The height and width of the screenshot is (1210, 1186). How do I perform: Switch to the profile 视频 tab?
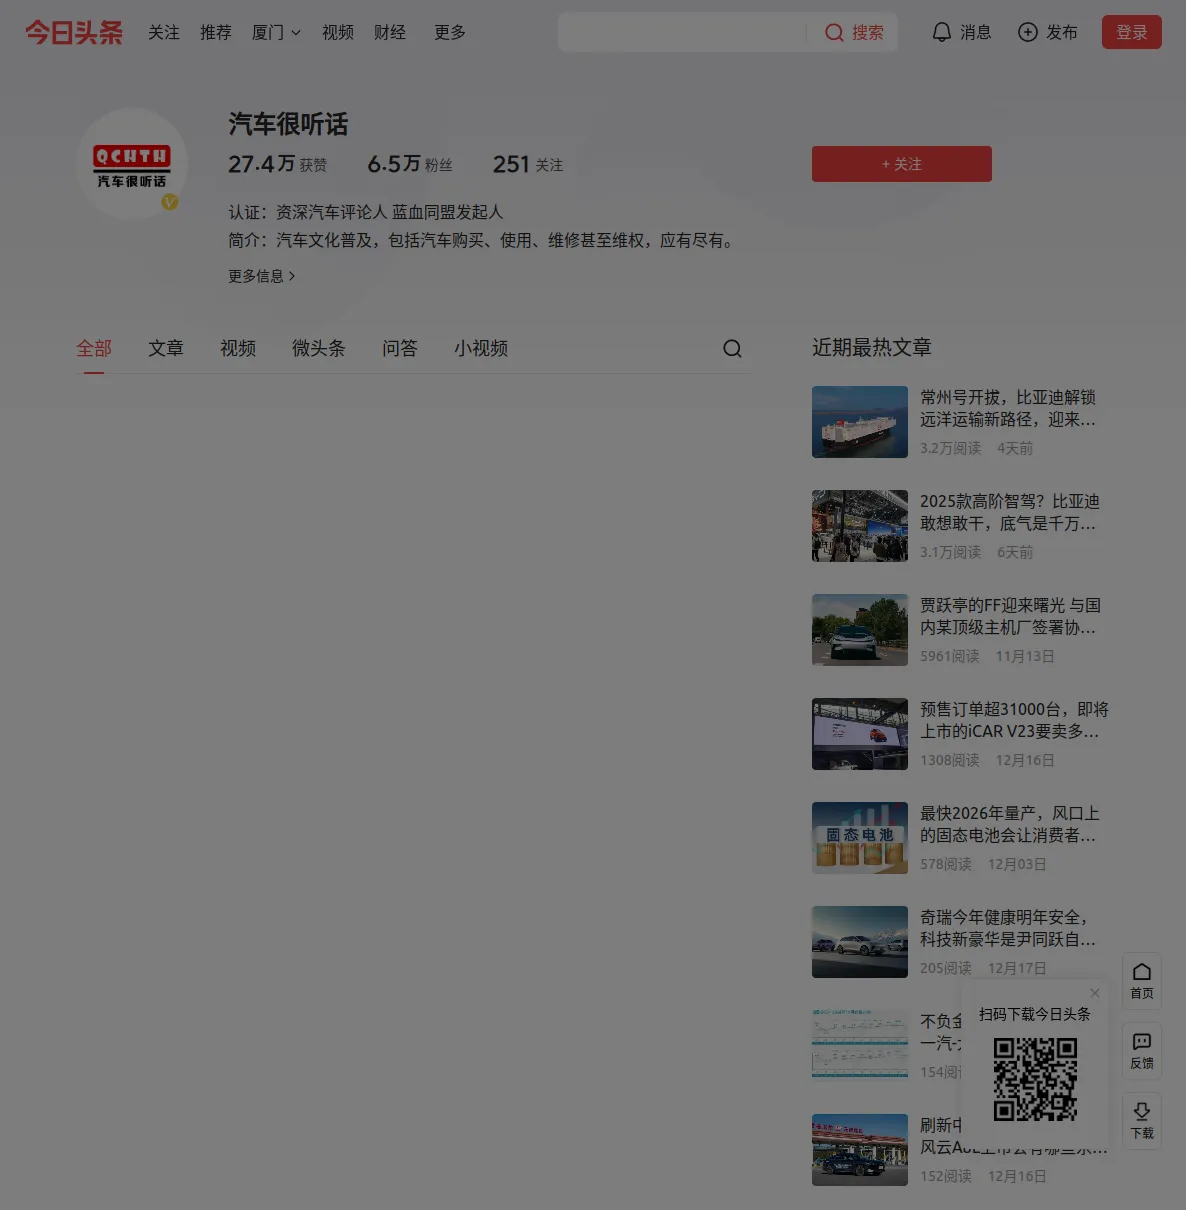[238, 348]
